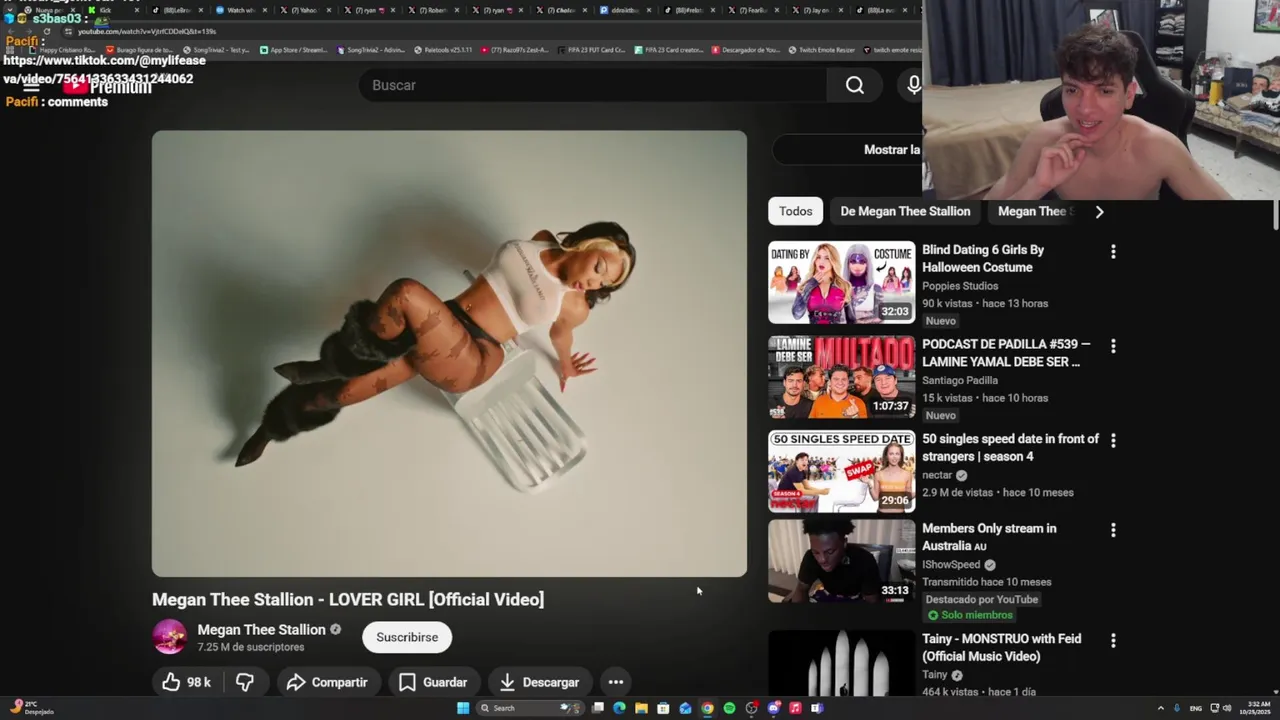Like the video with 98 k
The width and height of the screenshot is (1280, 720).
click(187, 682)
